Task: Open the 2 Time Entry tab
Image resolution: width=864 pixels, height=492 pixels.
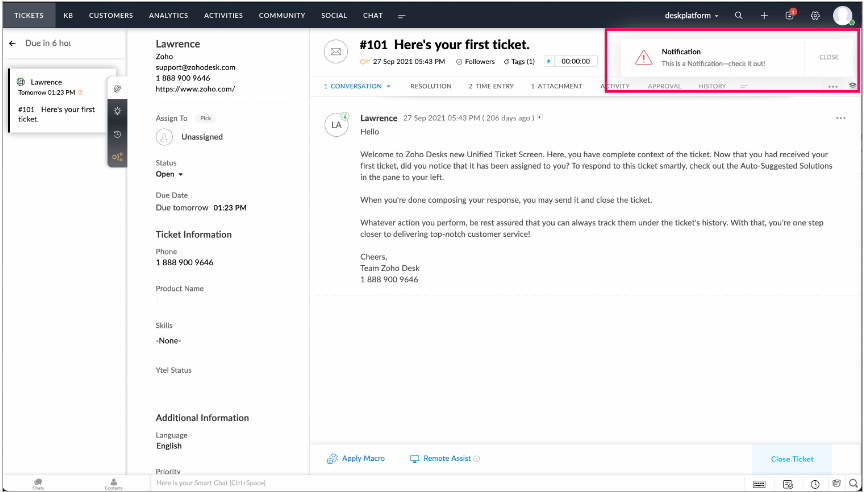Action: click(x=491, y=86)
